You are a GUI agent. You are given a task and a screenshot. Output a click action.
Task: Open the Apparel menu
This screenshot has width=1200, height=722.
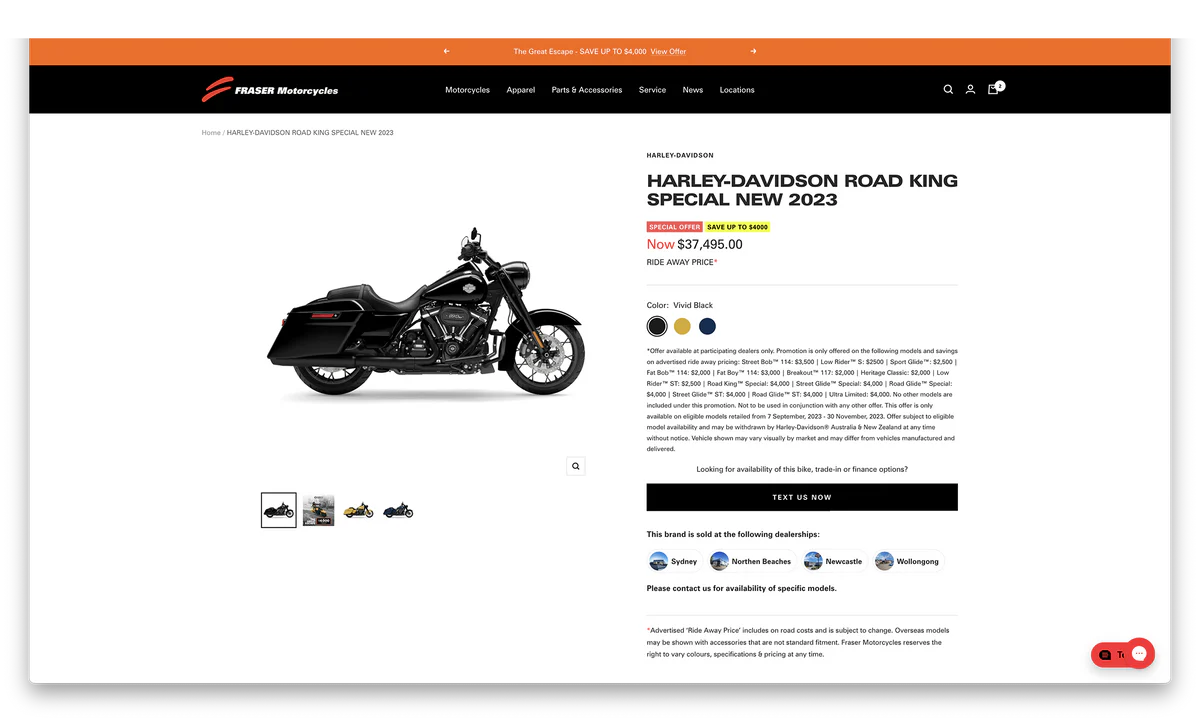(x=520, y=90)
